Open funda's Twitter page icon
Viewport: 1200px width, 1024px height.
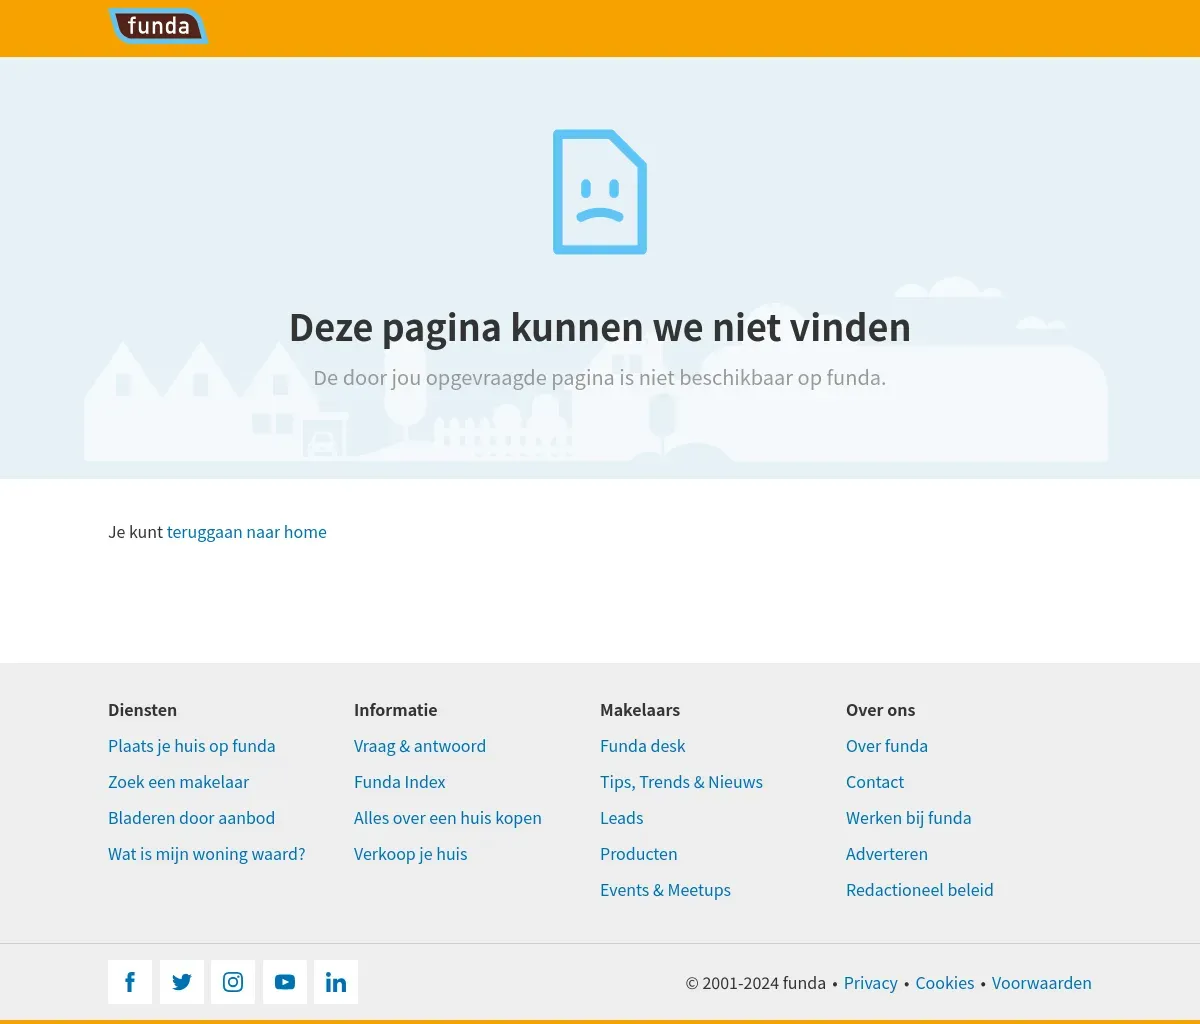pos(182,982)
